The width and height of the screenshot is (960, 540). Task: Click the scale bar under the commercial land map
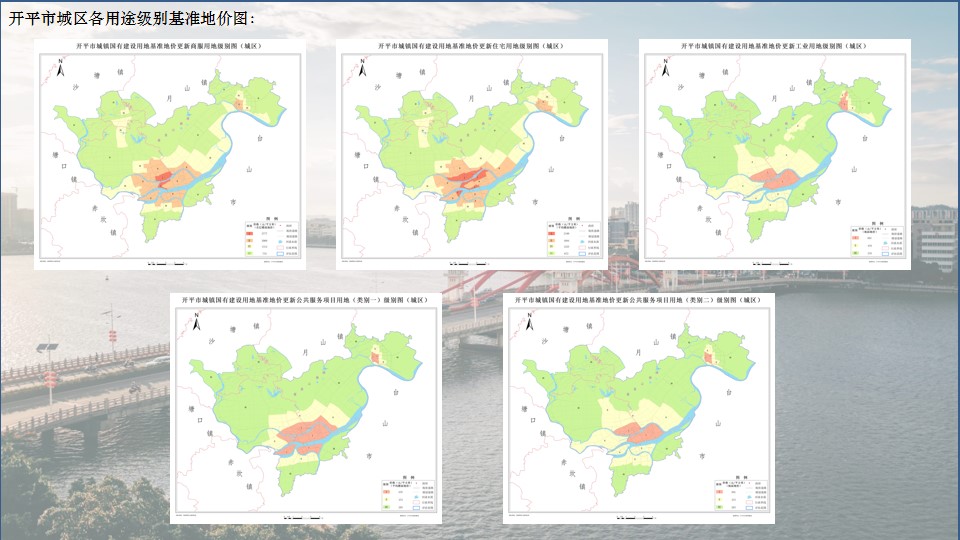click(168, 264)
